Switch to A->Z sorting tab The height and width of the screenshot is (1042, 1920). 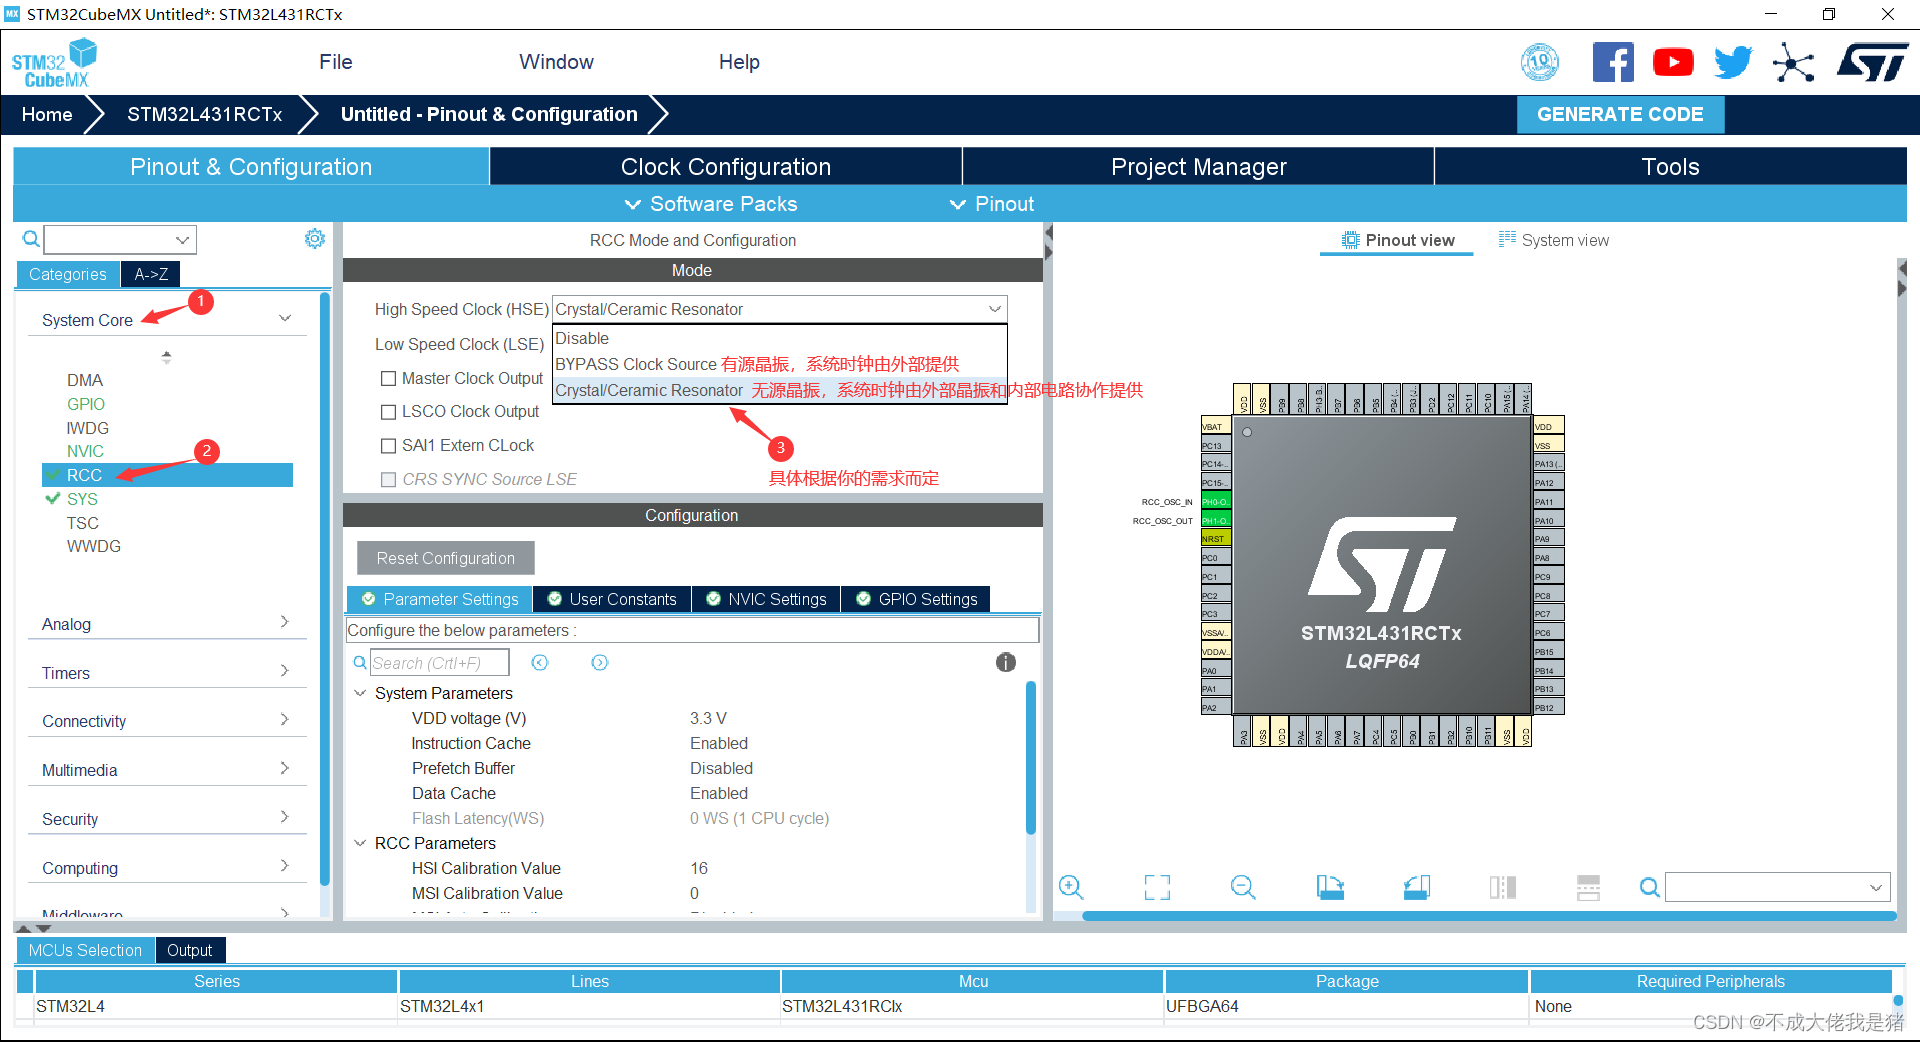pos(151,274)
